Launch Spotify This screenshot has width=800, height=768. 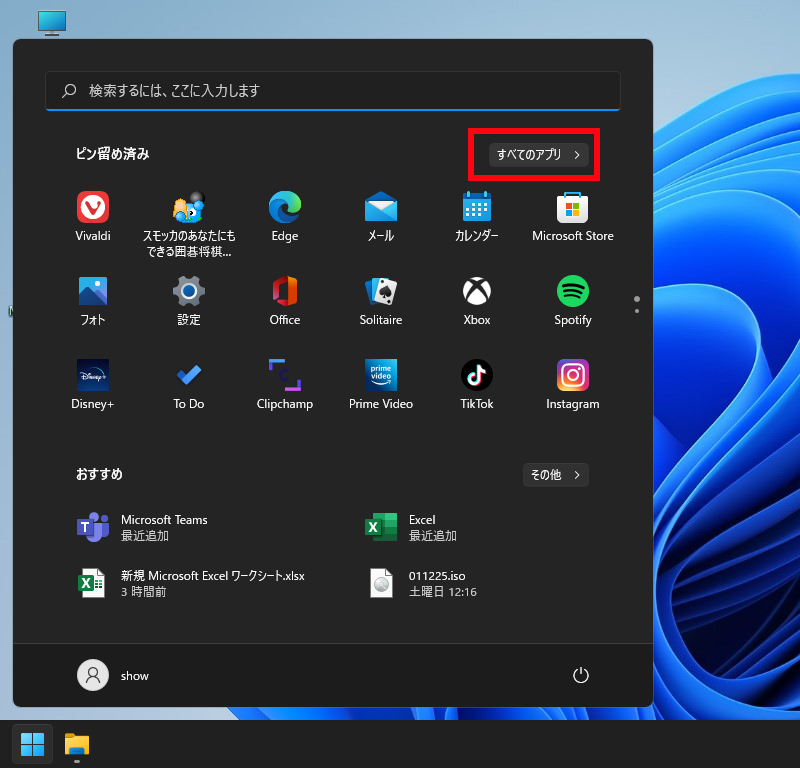tap(572, 301)
